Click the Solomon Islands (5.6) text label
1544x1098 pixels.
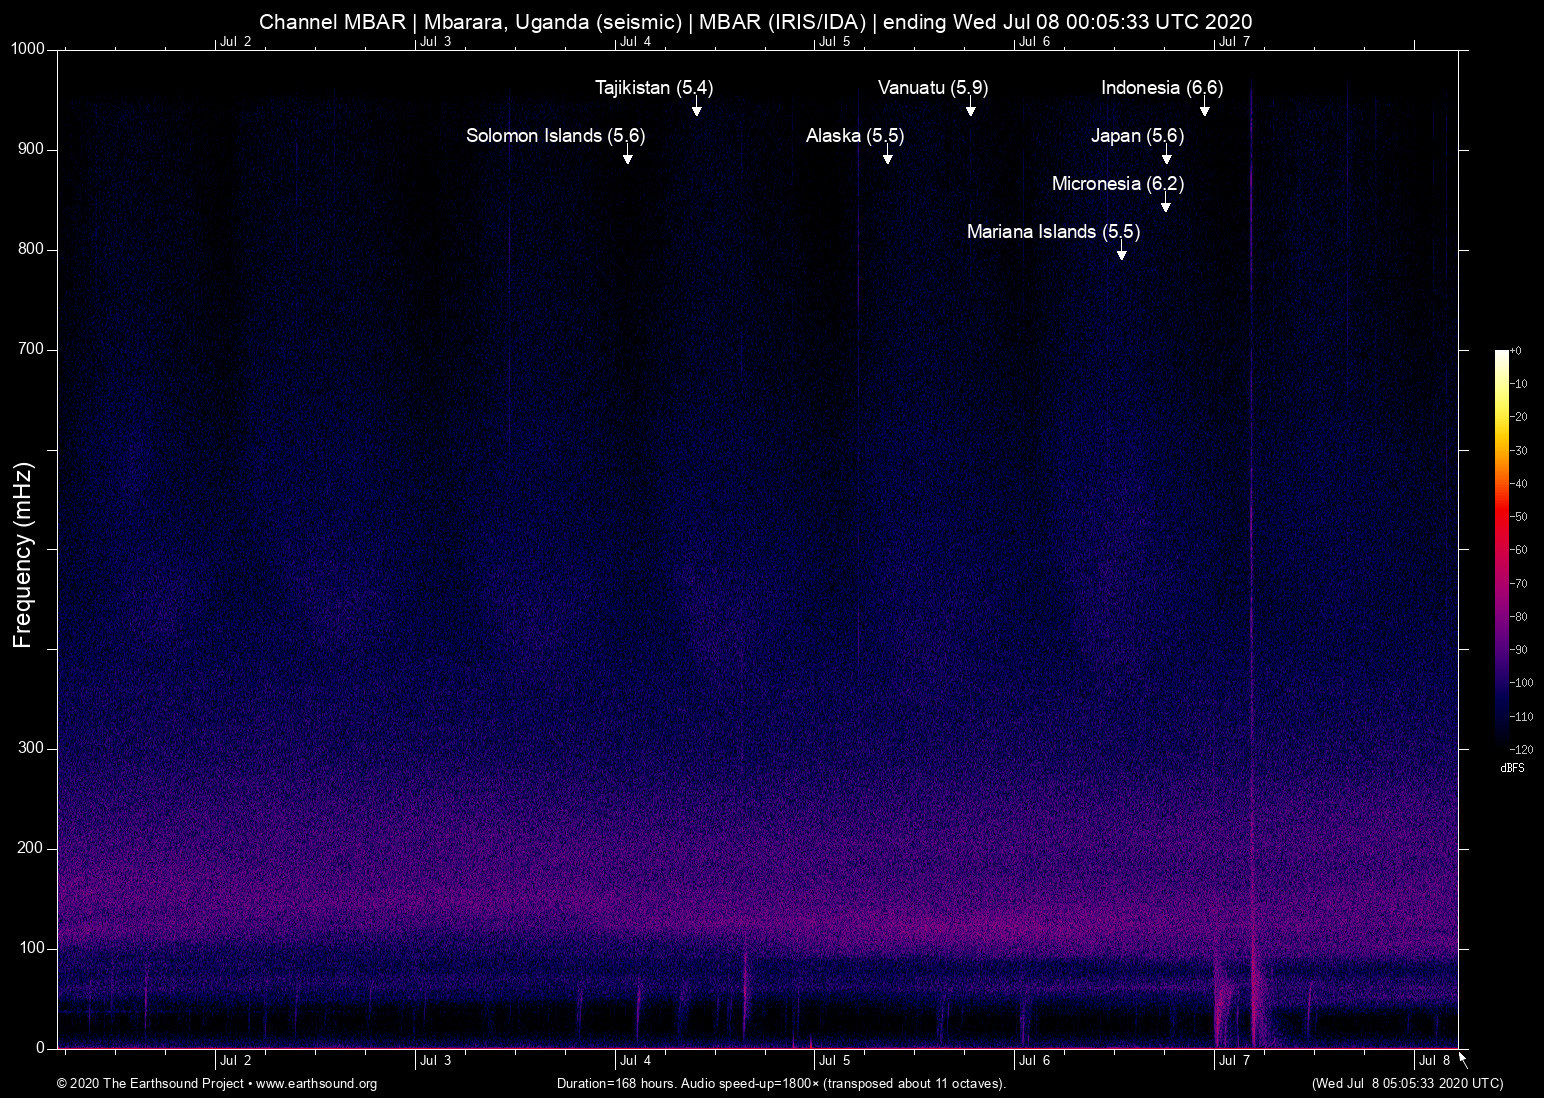pos(555,136)
